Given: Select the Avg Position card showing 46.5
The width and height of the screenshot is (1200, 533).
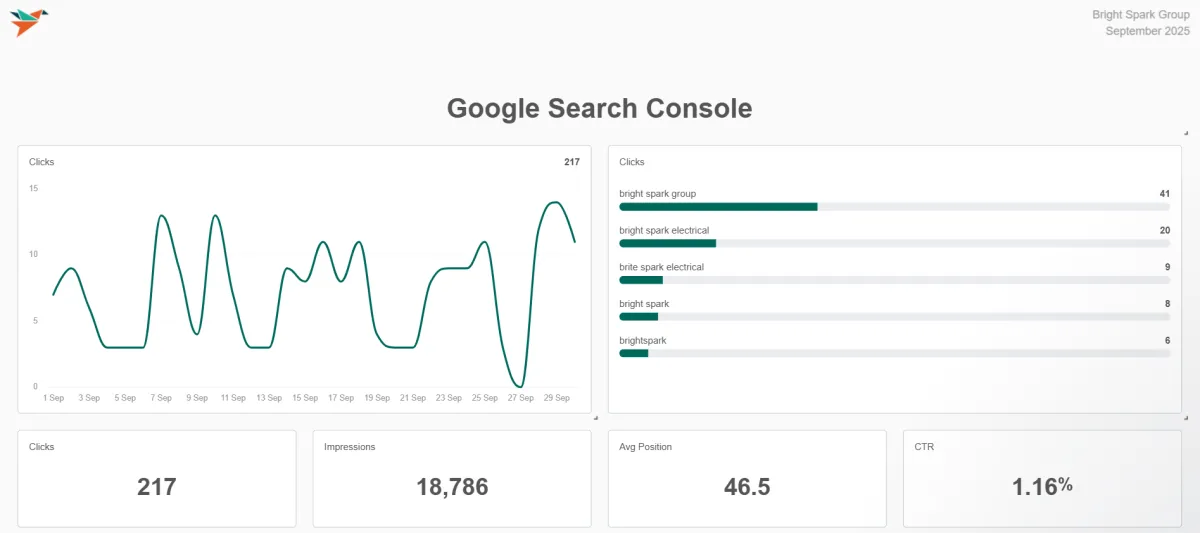Looking at the screenshot, I should point(747,479).
